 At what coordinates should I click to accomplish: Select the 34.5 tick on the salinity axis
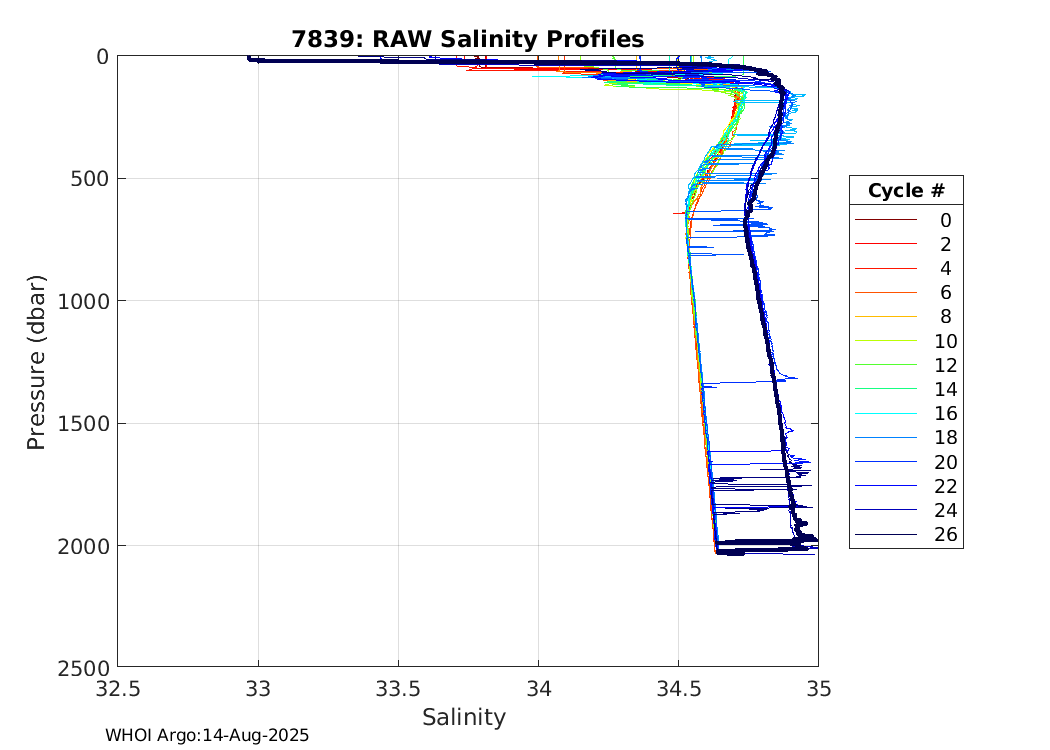678,689
